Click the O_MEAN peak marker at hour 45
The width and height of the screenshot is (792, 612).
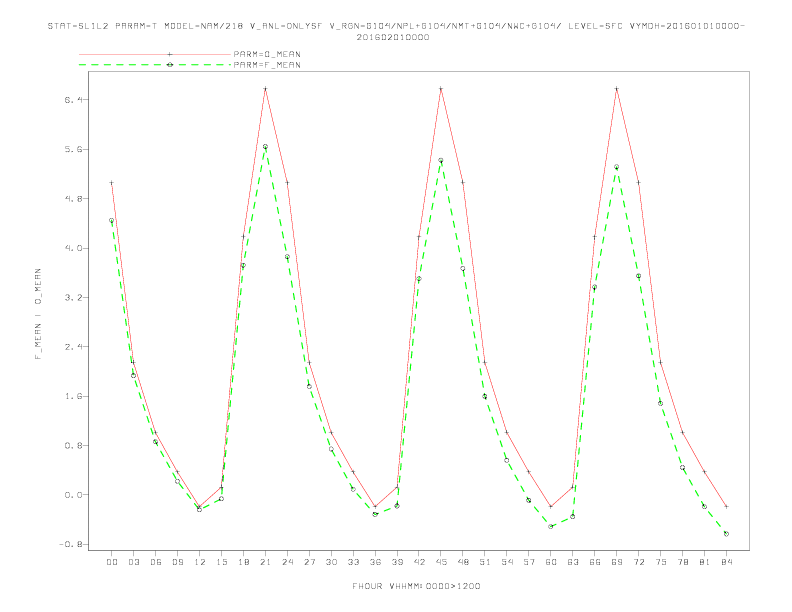pyautogui.click(x=441, y=89)
